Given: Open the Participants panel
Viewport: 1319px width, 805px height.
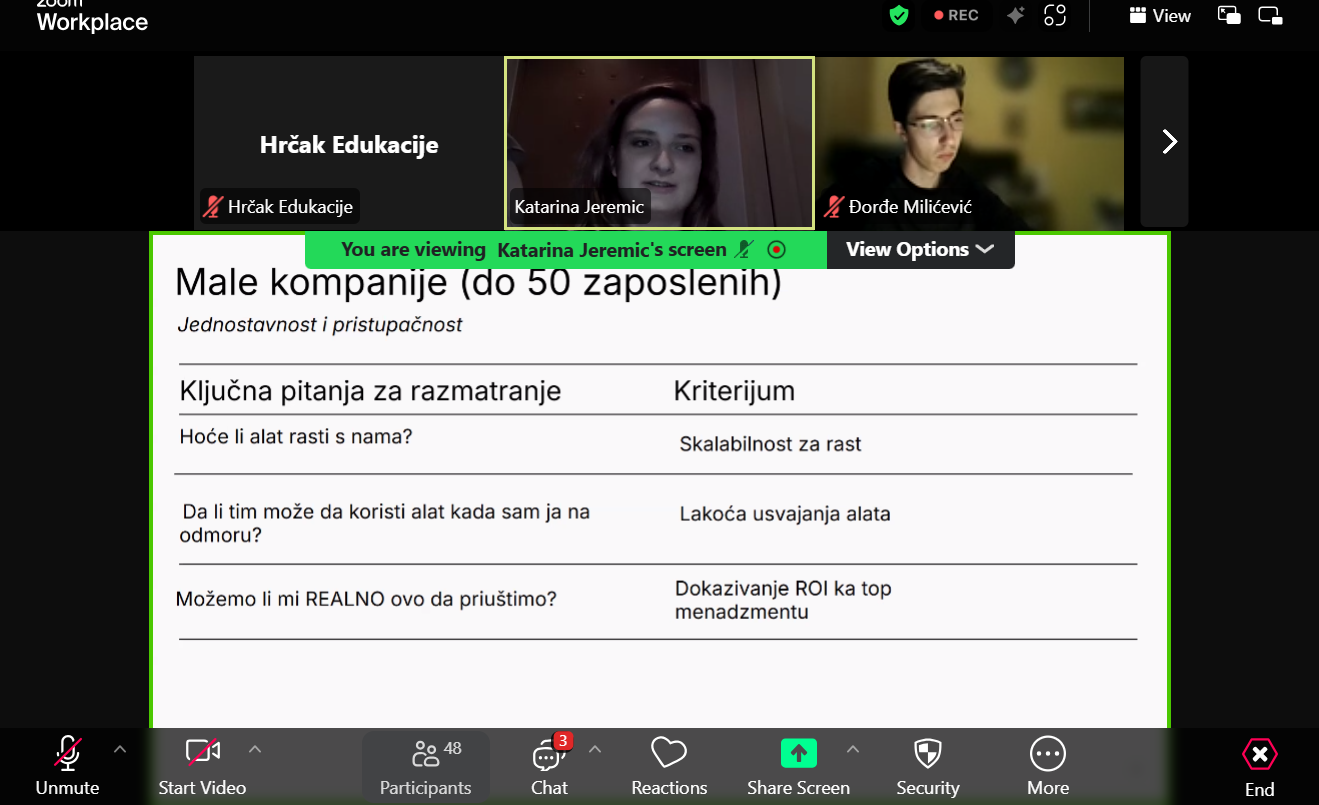Looking at the screenshot, I should click(x=426, y=767).
